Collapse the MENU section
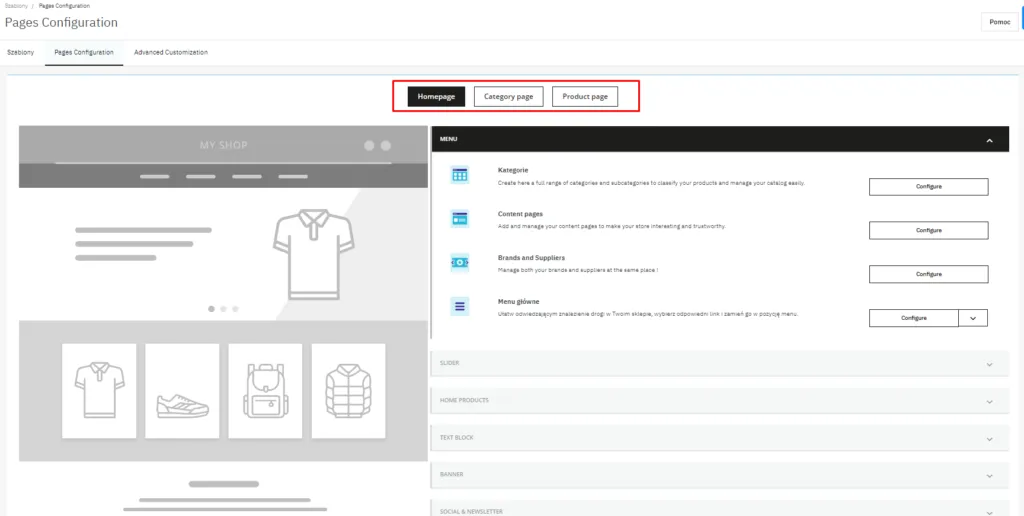The height and width of the screenshot is (516, 1024). click(989, 141)
